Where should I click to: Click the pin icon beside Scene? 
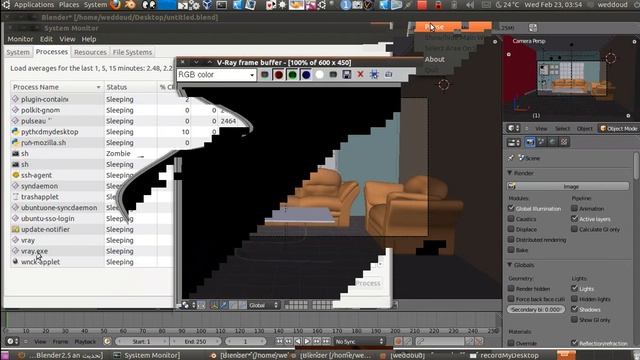click(511, 158)
